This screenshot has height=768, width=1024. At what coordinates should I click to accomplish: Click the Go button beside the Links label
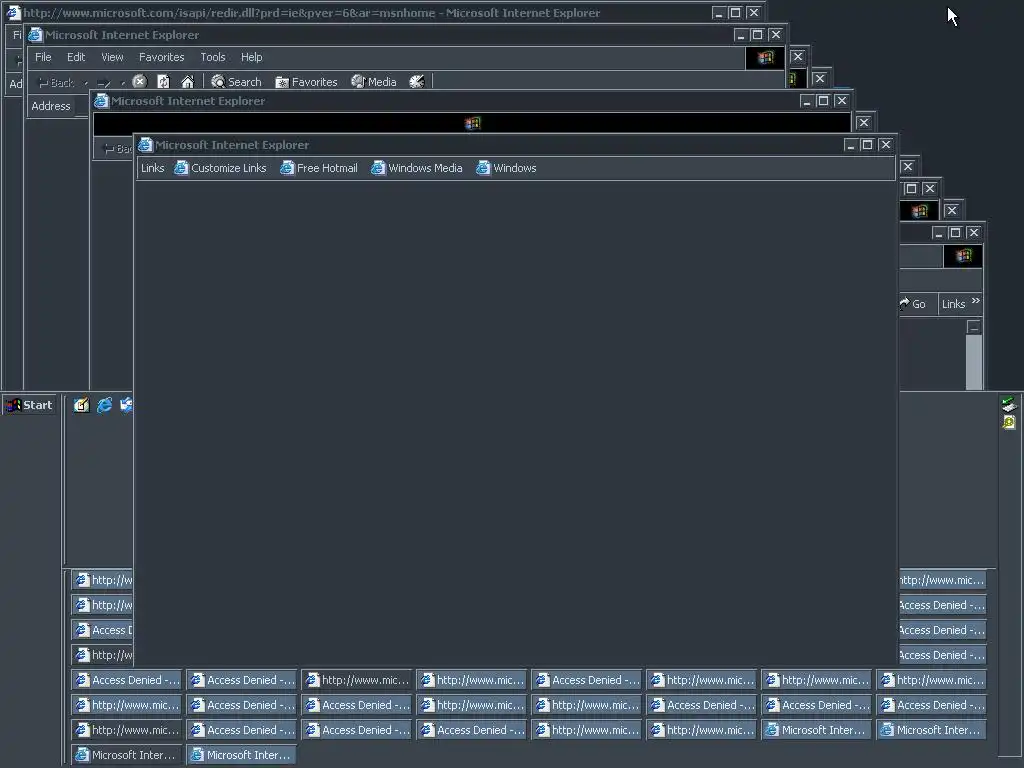(x=913, y=304)
